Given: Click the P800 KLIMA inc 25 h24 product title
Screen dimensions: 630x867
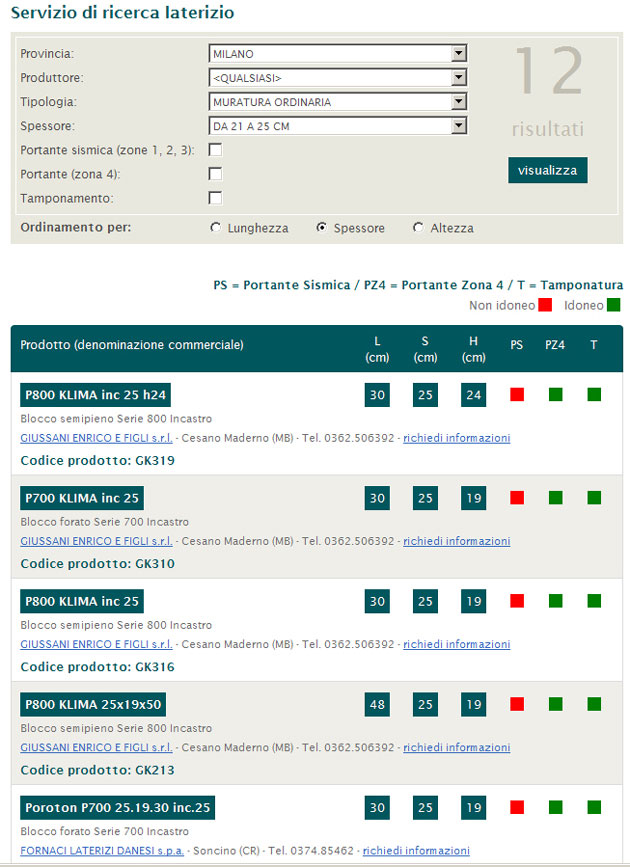Looking at the screenshot, I should [96, 395].
